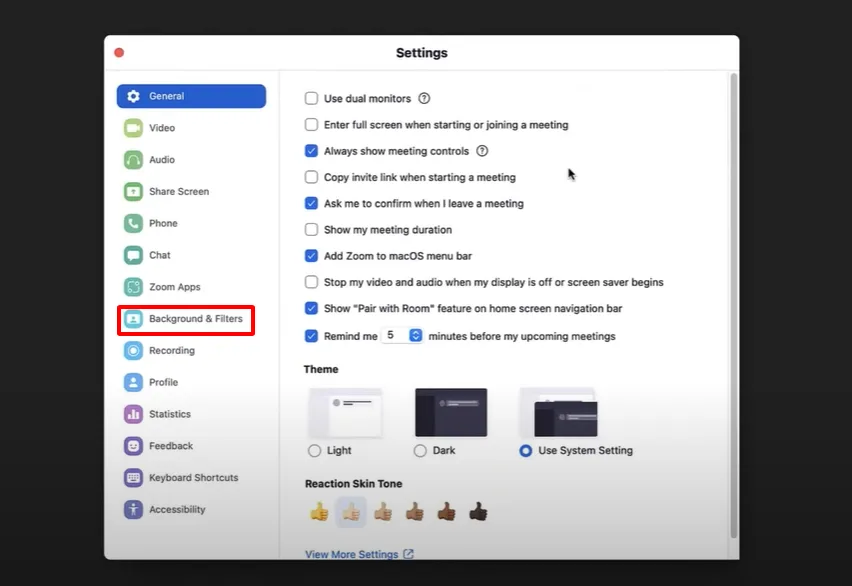Open the Background & Filters tab
852x586 pixels.
point(186,320)
